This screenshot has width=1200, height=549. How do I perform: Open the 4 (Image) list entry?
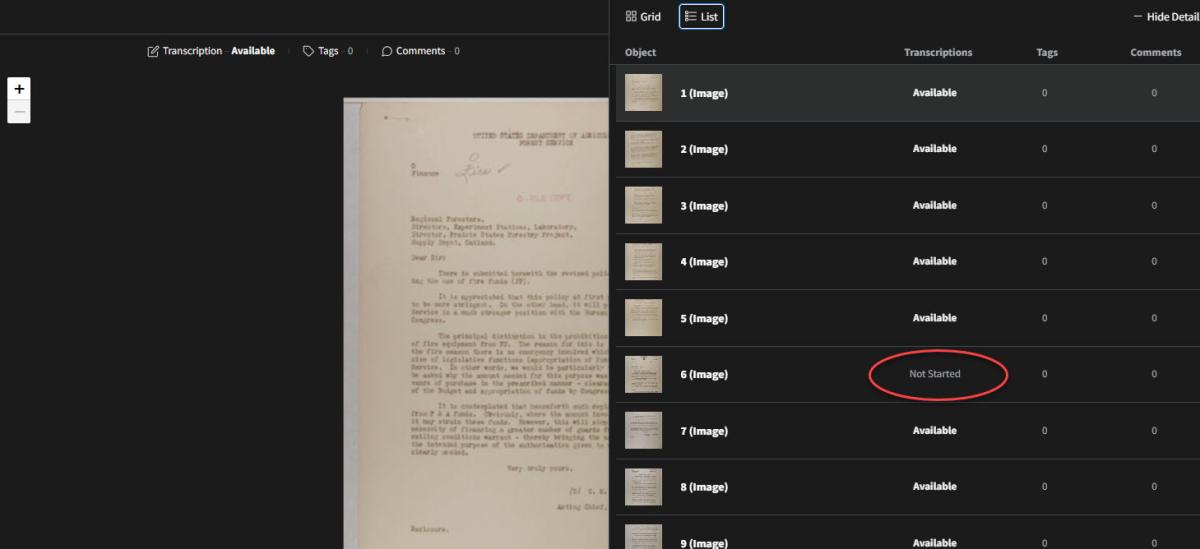coord(704,262)
